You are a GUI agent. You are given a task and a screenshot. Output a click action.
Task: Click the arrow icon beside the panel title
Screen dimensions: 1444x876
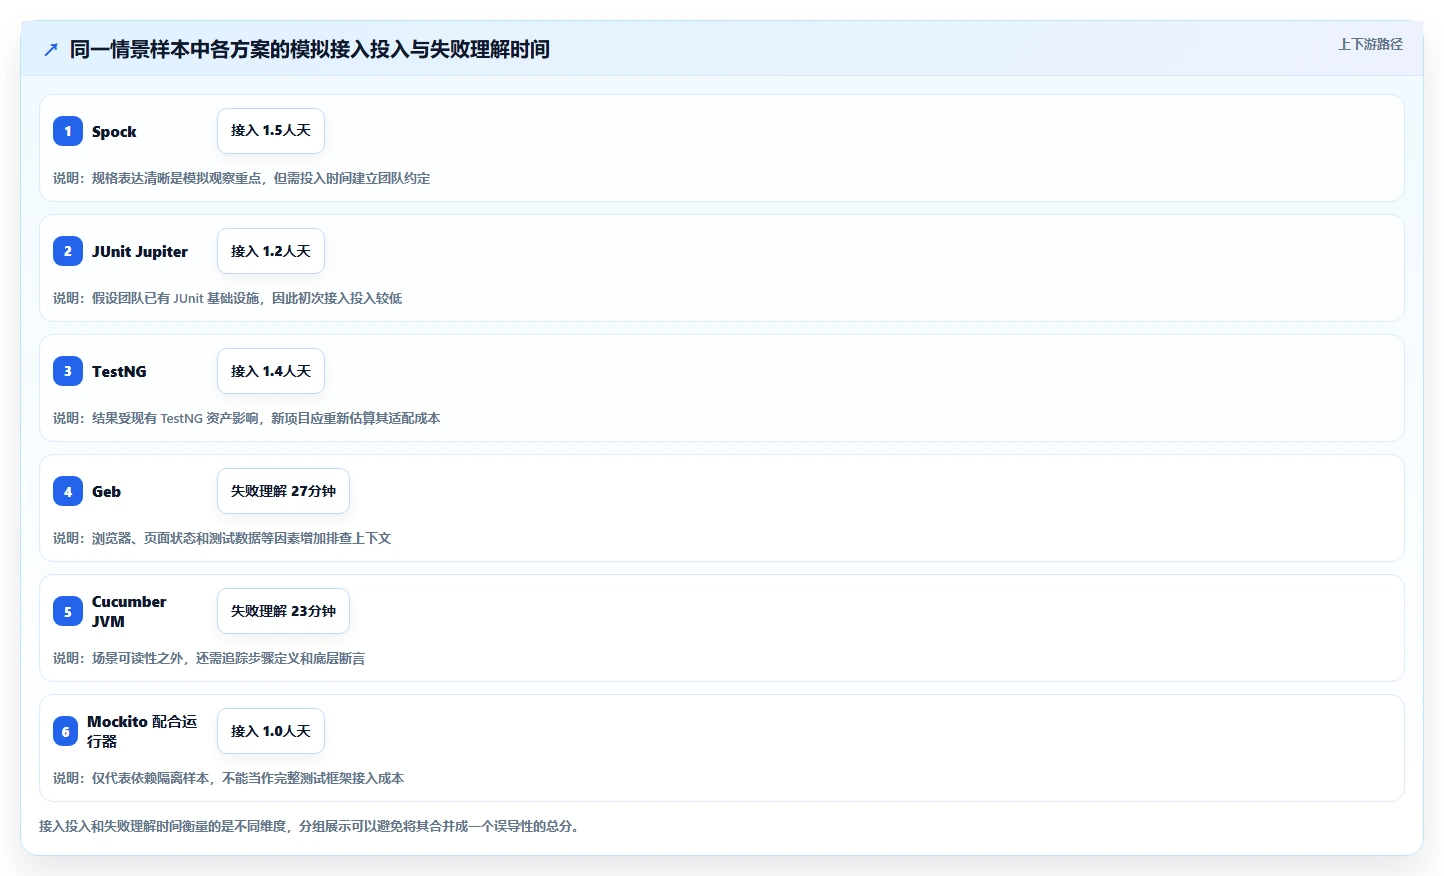coord(51,49)
